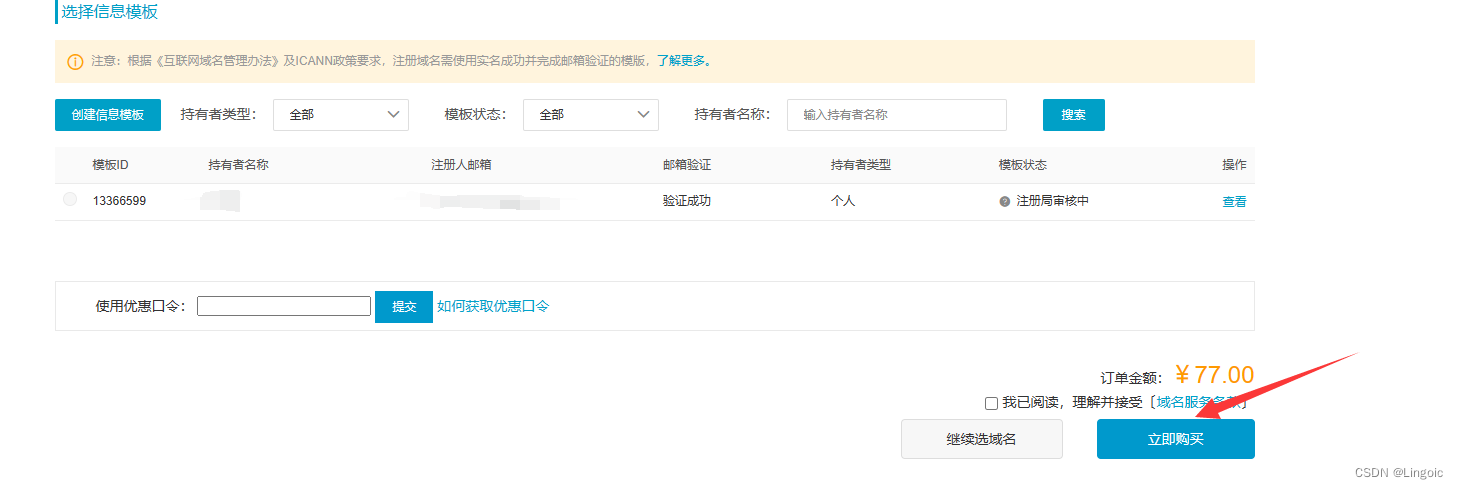Click the 选择信息模板 heading
Image resolution: width=1458 pixels, height=489 pixels.
110,12
